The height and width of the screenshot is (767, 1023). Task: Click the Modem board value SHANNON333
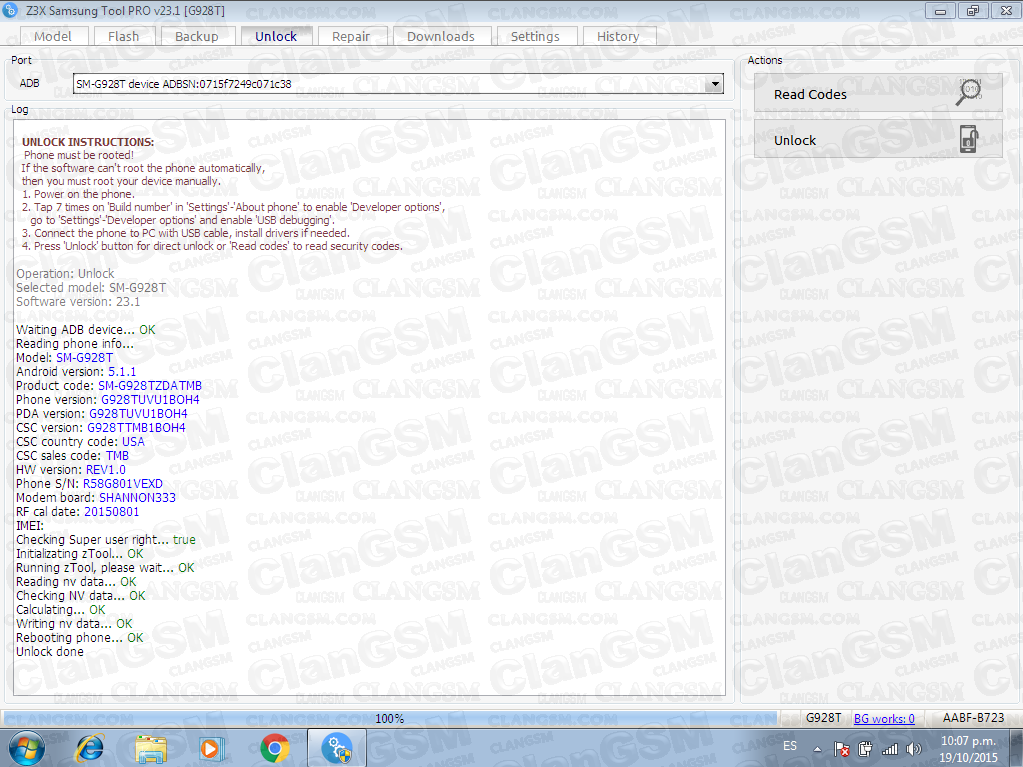pos(137,498)
